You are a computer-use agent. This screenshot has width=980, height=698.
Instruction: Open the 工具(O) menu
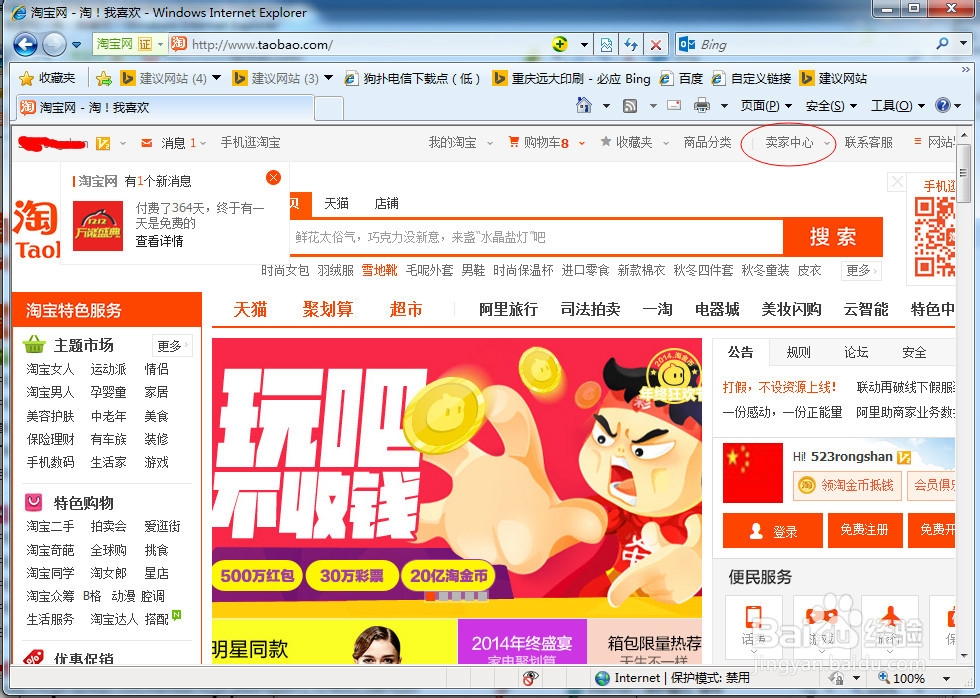(x=898, y=106)
